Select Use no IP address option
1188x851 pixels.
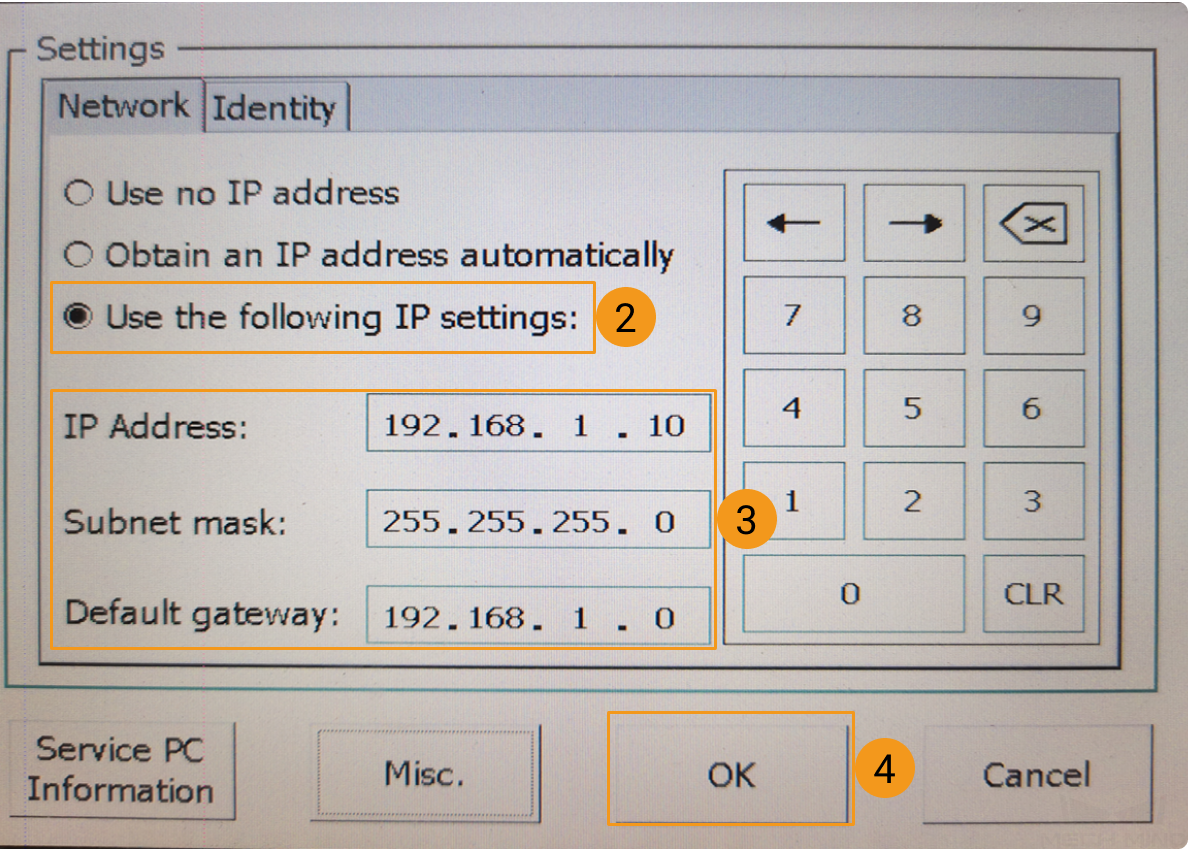pyautogui.click(x=232, y=193)
